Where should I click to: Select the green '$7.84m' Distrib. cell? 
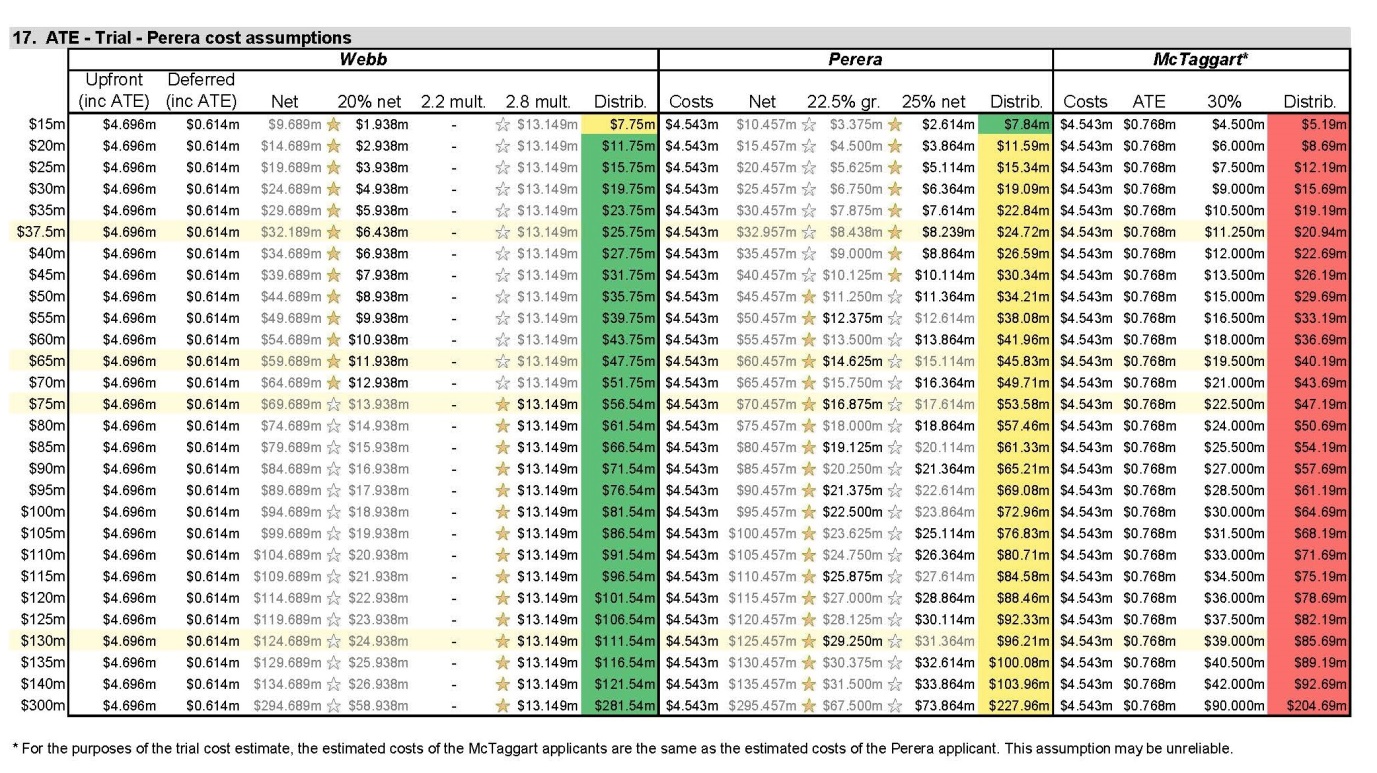tap(1015, 125)
